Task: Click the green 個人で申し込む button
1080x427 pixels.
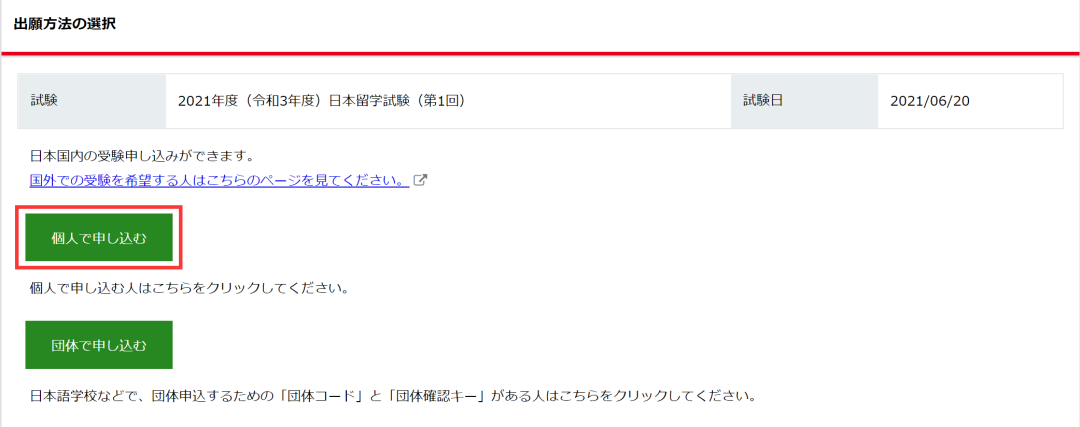Action: (98, 238)
